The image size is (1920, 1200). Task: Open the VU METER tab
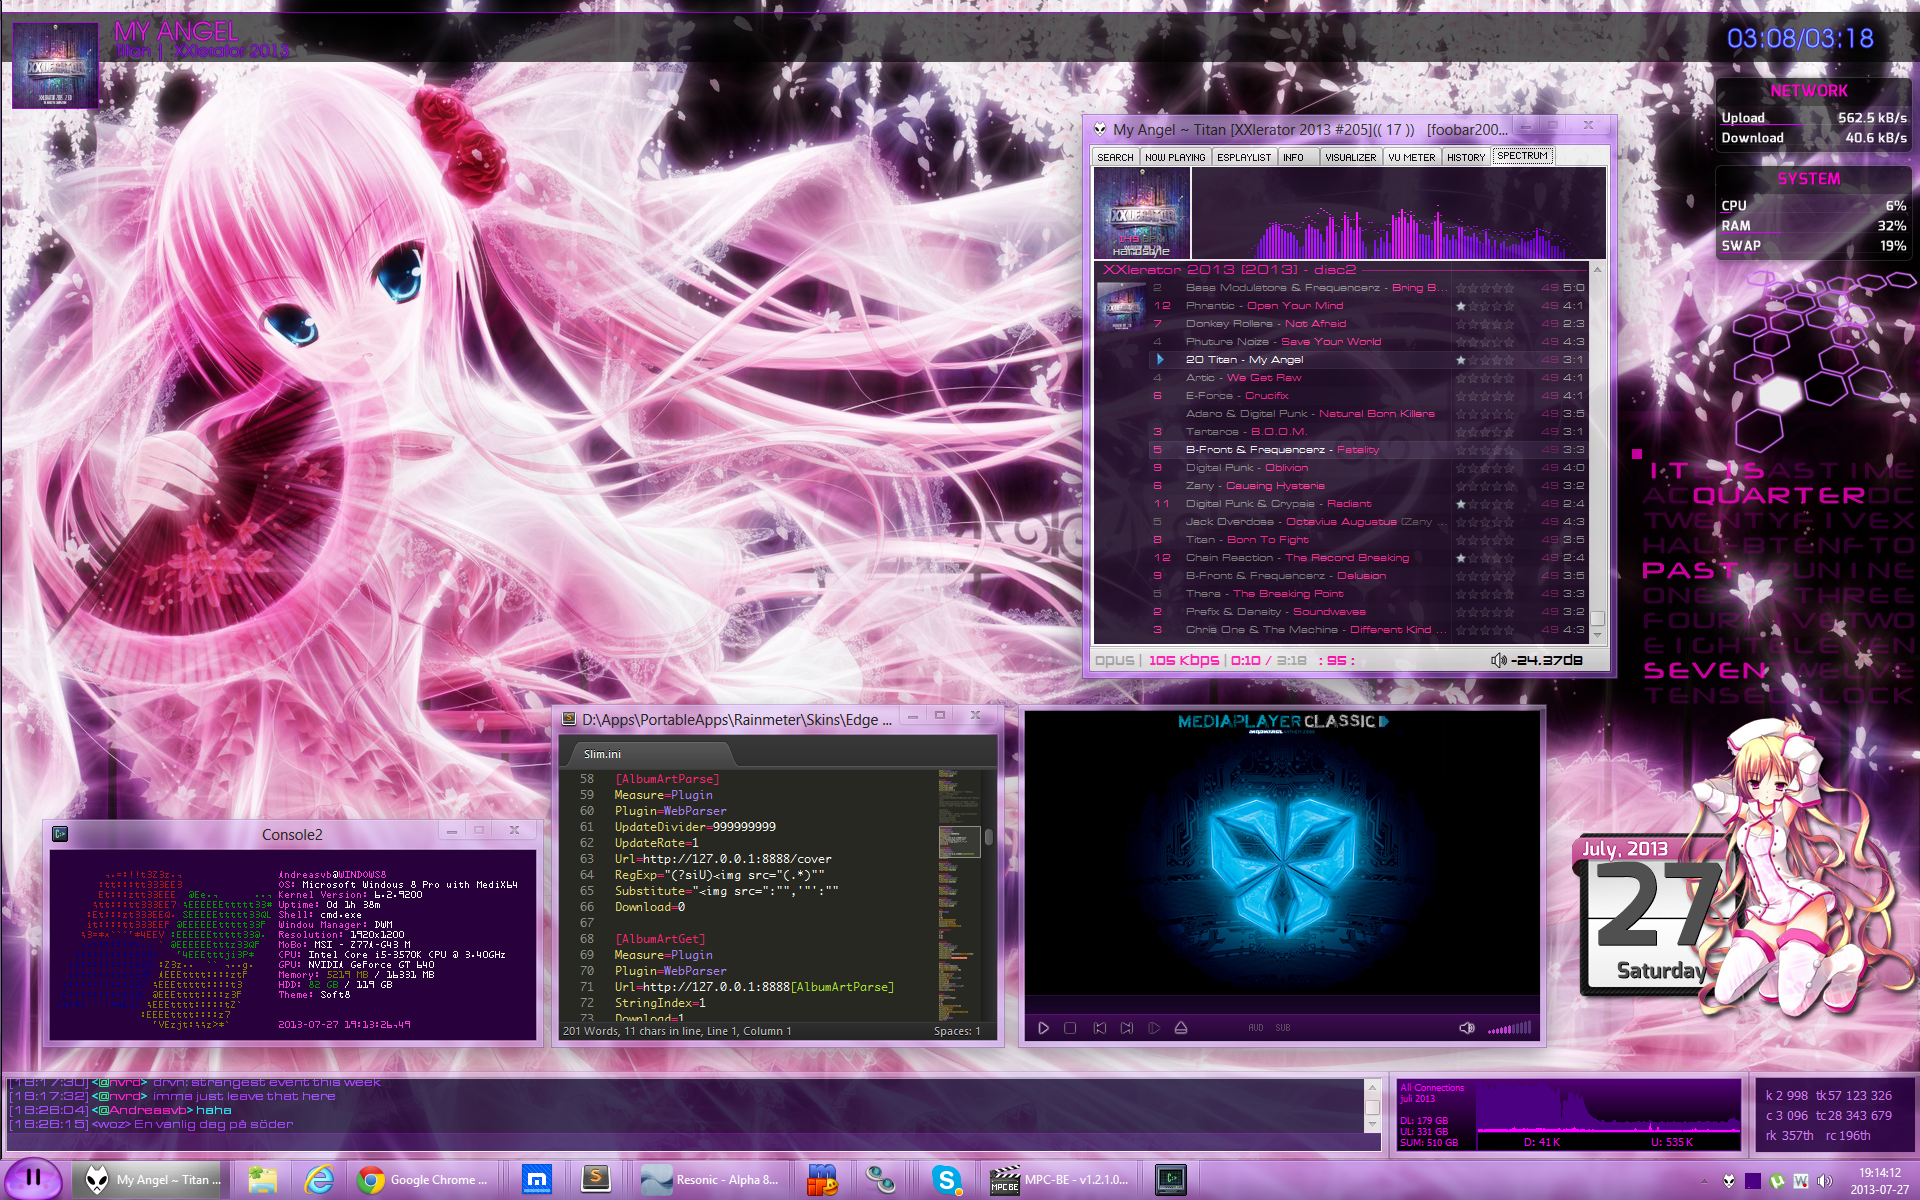click(1412, 157)
